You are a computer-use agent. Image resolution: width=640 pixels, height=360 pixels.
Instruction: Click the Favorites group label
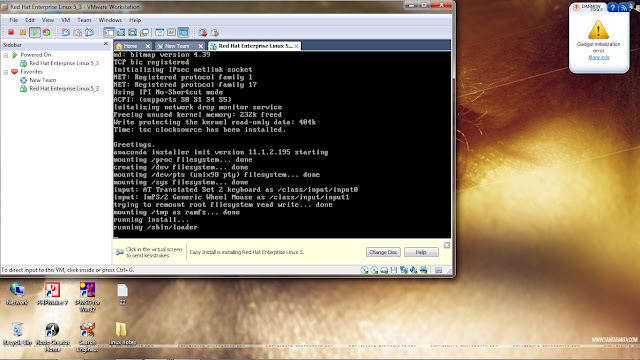31,72
